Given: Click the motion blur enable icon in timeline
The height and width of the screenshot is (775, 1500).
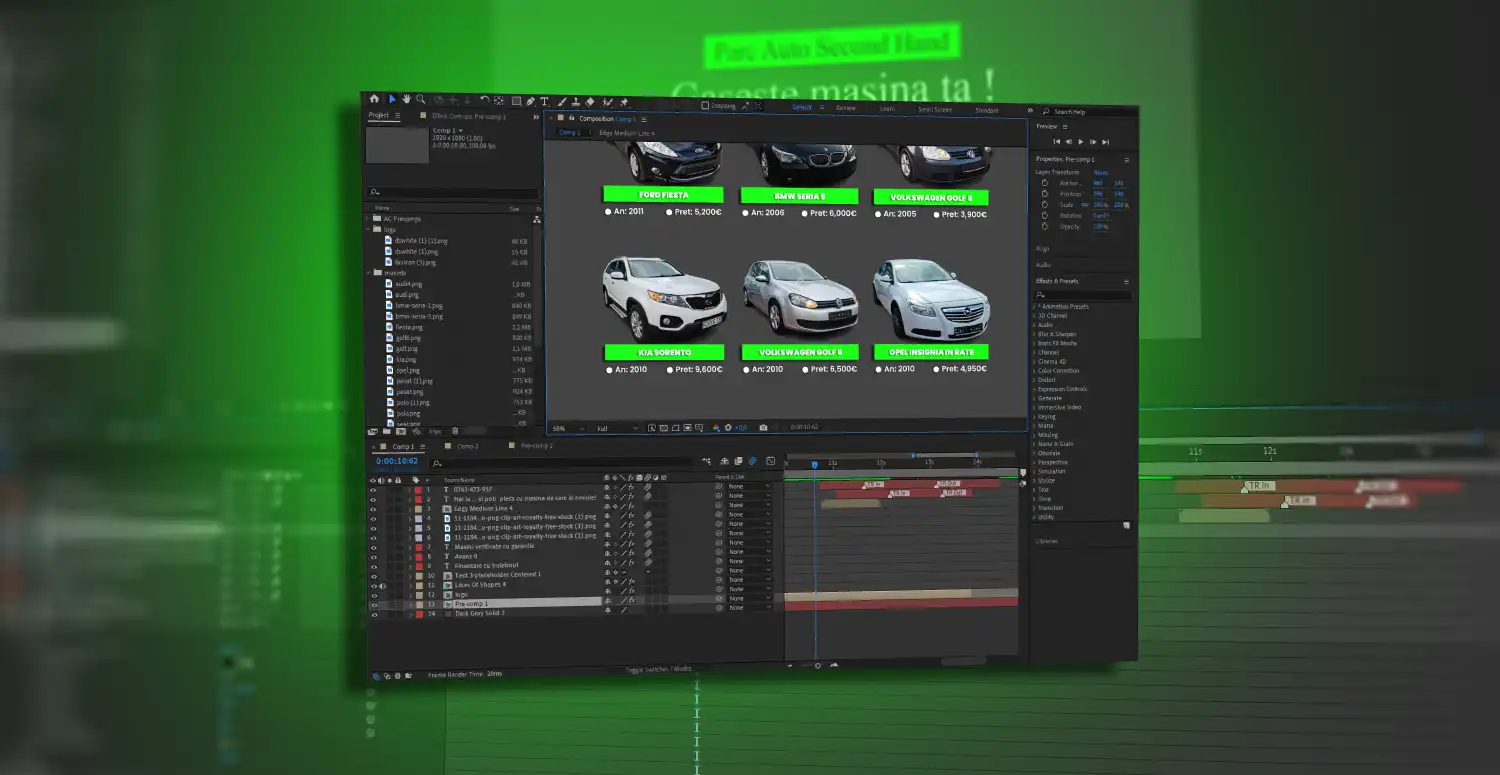Looking at the screenshot, I should point(753,461).
